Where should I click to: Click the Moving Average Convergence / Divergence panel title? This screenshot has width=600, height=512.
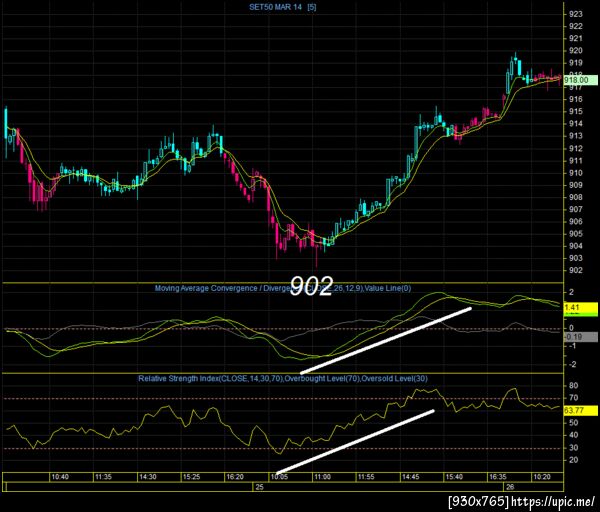pyautogui.click(x=283, y=288)
